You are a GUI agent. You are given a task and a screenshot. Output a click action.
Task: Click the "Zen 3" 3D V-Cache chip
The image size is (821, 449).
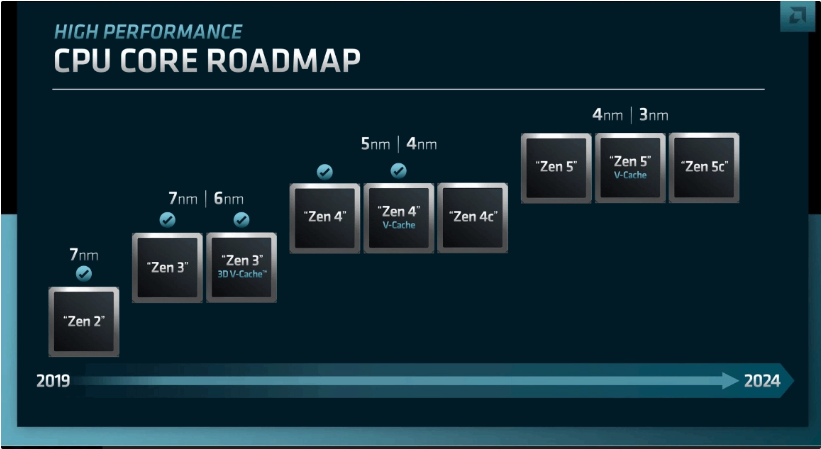click(241, 267)
